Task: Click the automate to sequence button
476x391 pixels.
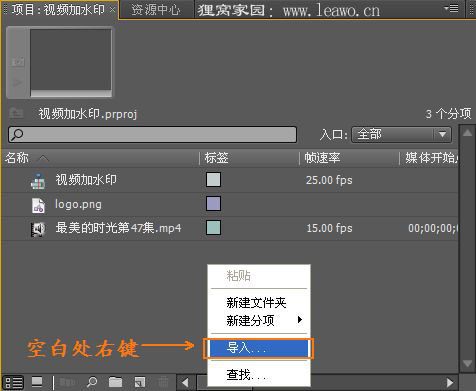Action: pos(68,382)
